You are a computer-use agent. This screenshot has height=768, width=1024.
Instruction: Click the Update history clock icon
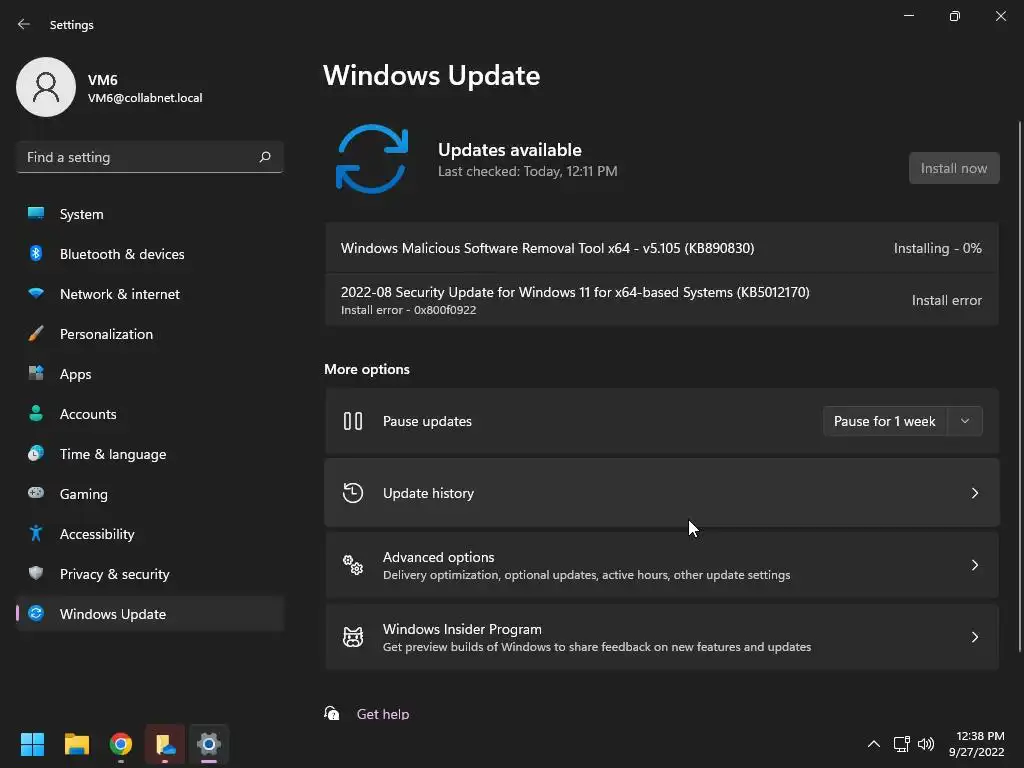pos(353,493)
